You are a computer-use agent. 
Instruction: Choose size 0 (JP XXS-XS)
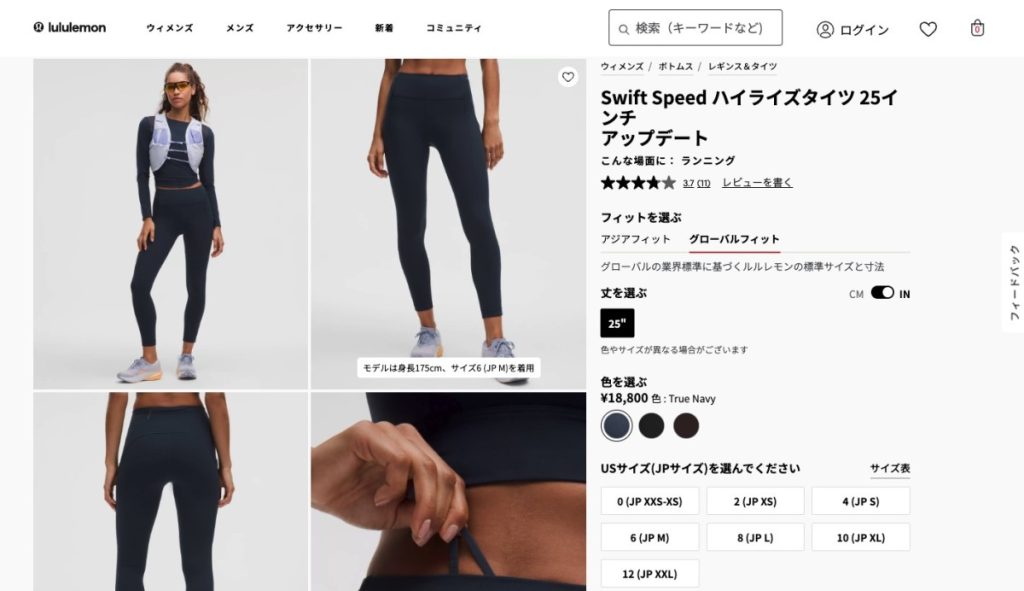tap(650, 502)
